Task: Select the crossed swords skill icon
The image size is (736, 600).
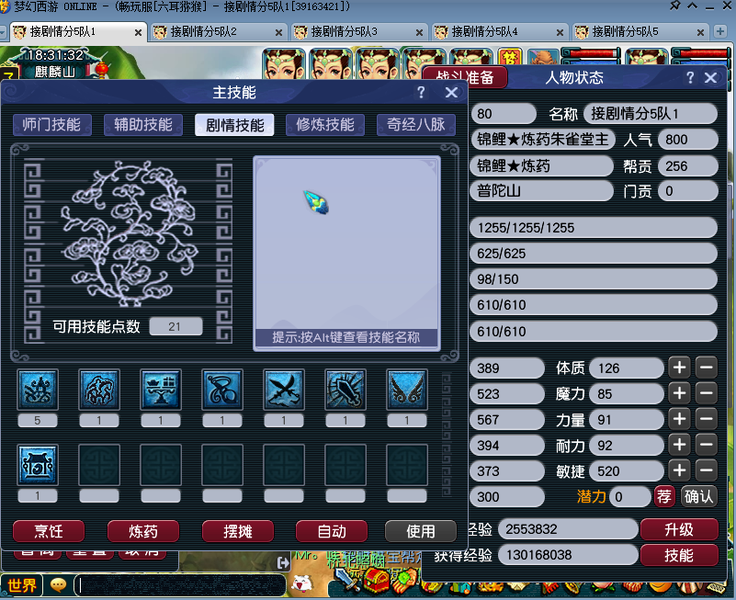Action: pyautogui.click(x=284, y=390)
